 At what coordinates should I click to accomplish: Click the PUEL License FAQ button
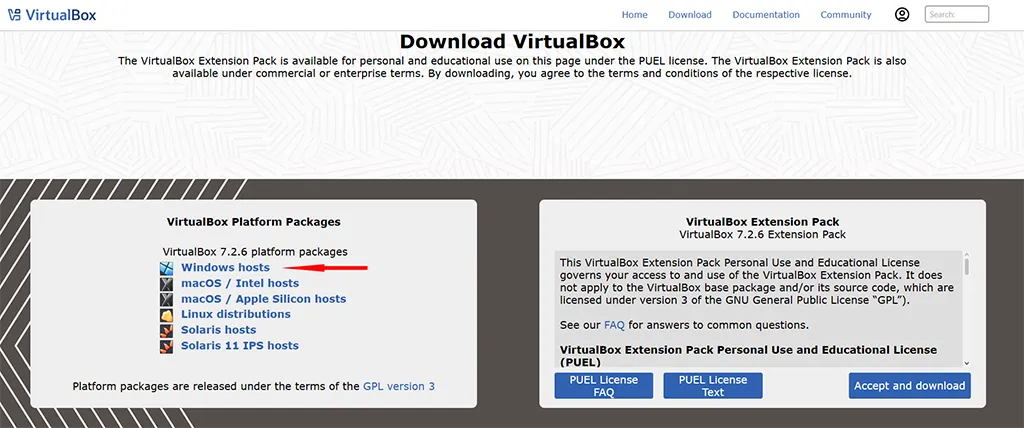coord(603,386)
